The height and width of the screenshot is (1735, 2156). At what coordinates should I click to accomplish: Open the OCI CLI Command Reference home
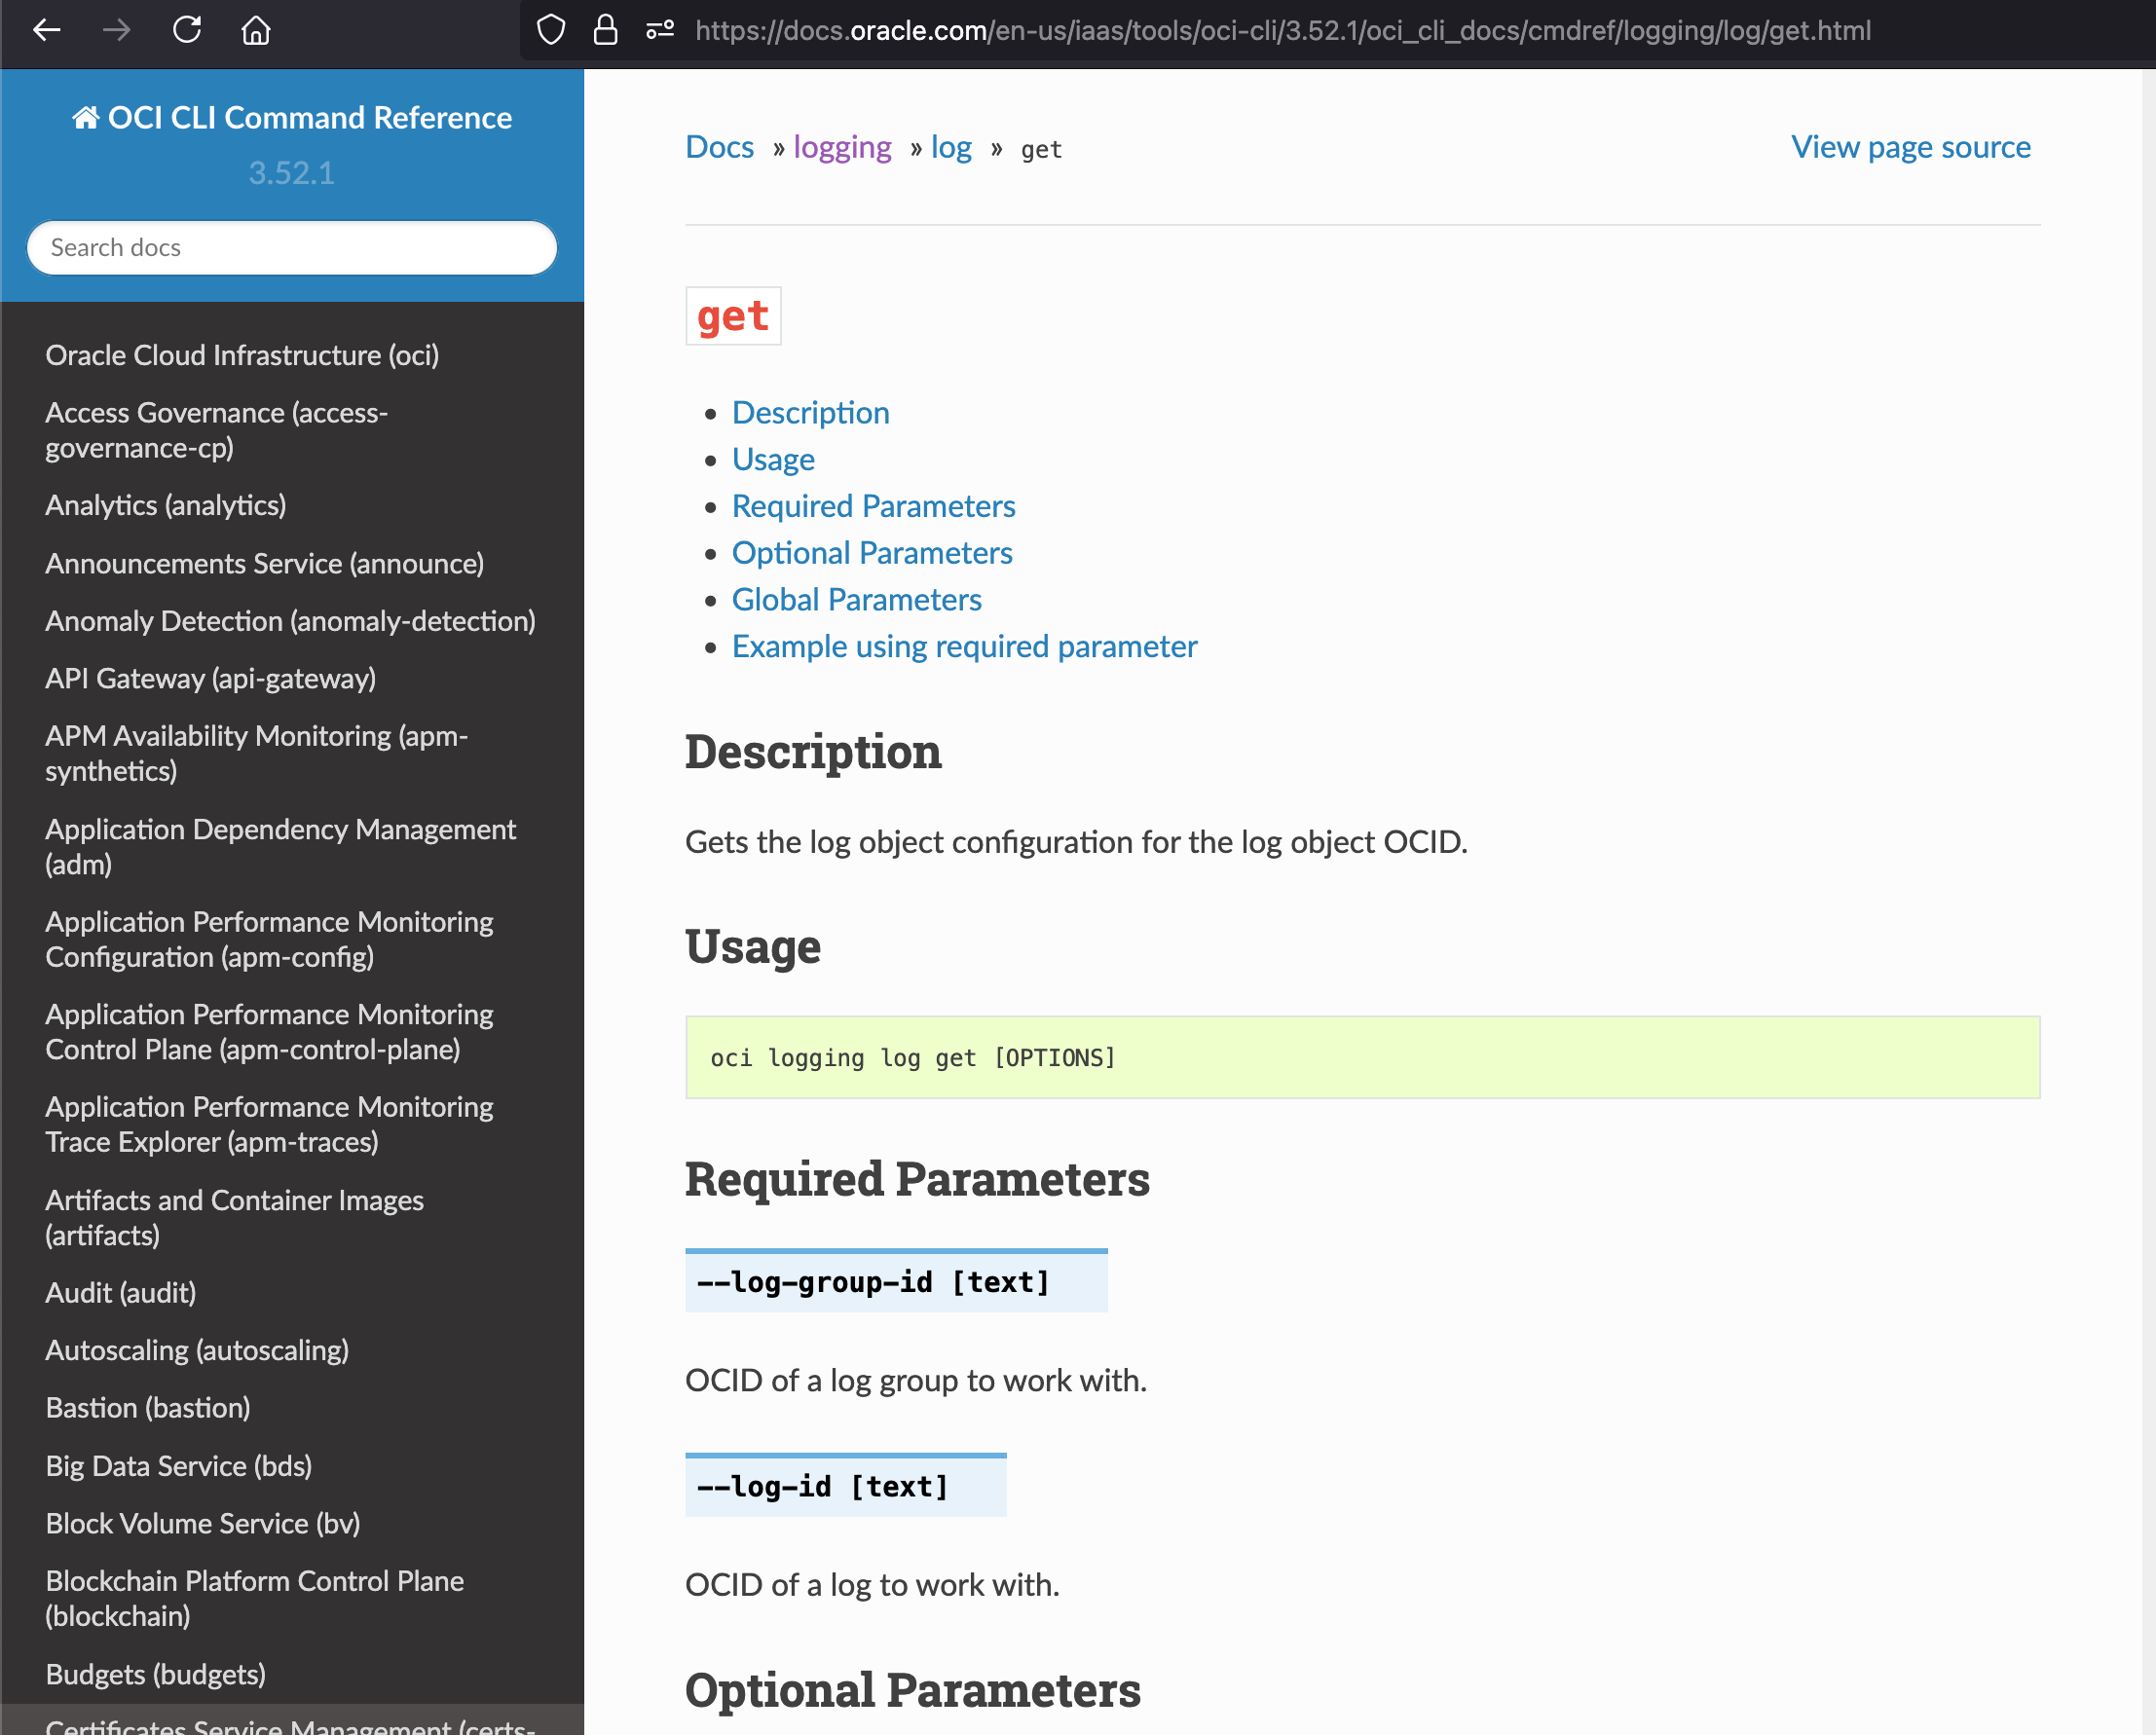click(292, 118)
